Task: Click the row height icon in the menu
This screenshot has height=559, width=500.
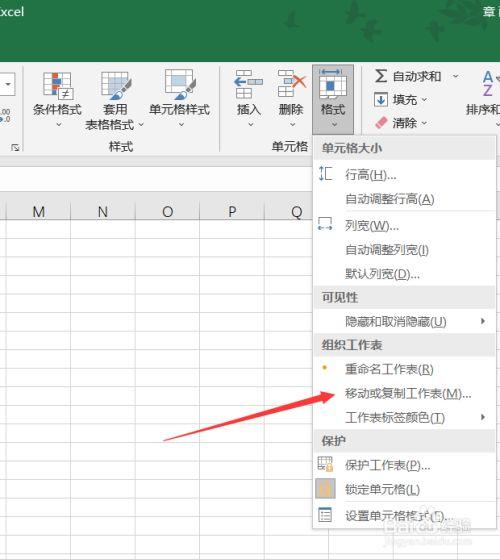Action: click(325, 174)
